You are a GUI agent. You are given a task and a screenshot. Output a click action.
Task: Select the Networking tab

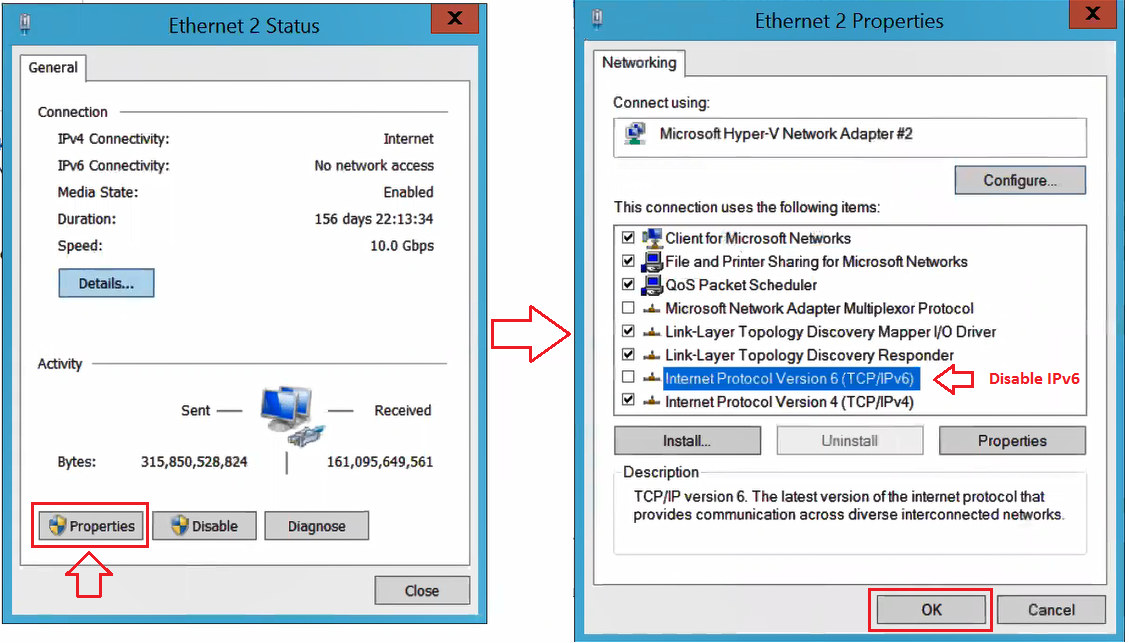[639, 63]
